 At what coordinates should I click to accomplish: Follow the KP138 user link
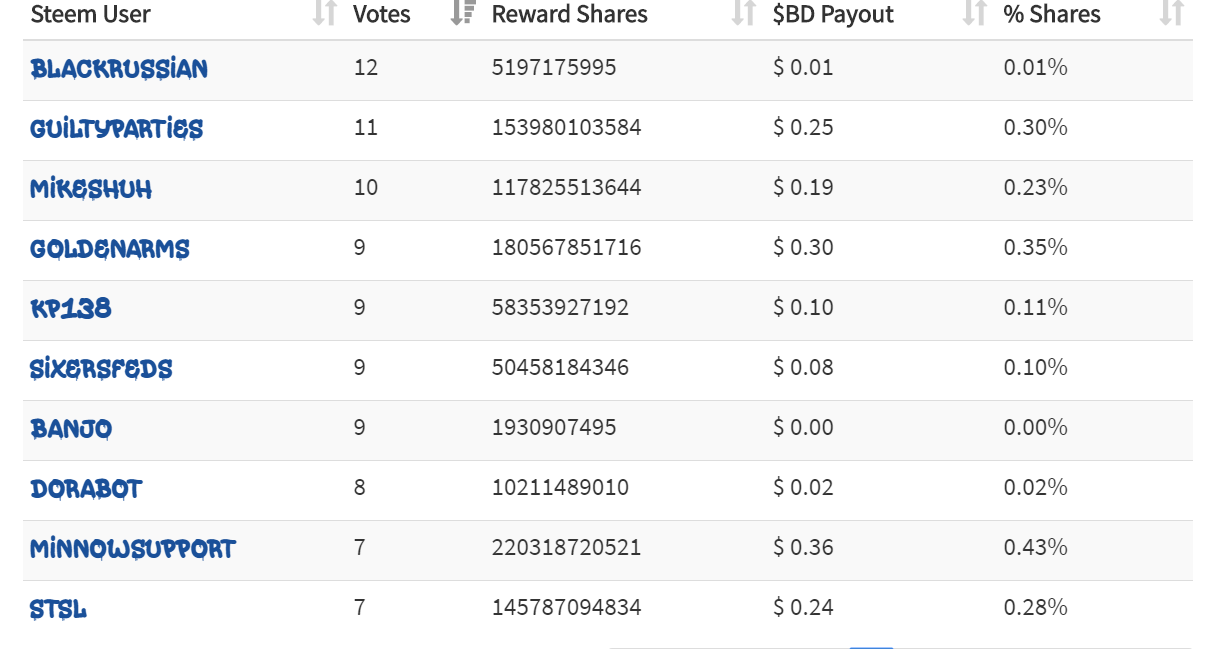point(71,309)
